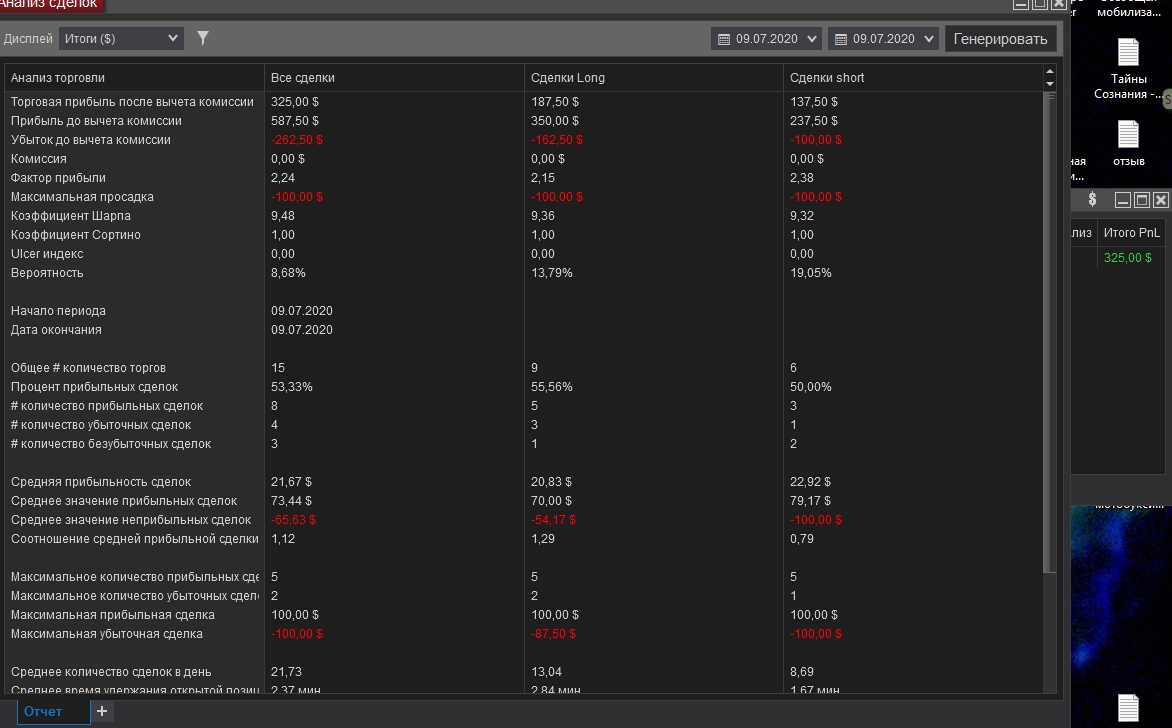1172x728 pixels.
Task: Click the 79,17 $ short average value
Action: 810,501
